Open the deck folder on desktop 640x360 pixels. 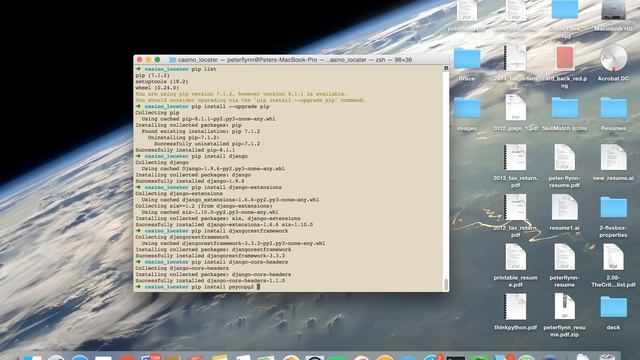(x=613, y=307)
